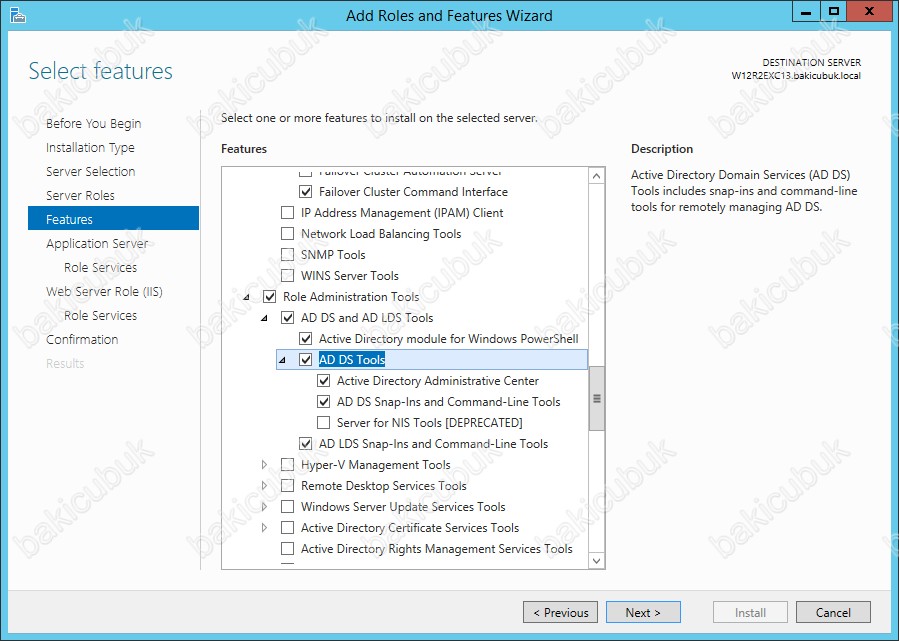Click destination server name W12R2EXC13.bakicubuk.local

[796, 75]
